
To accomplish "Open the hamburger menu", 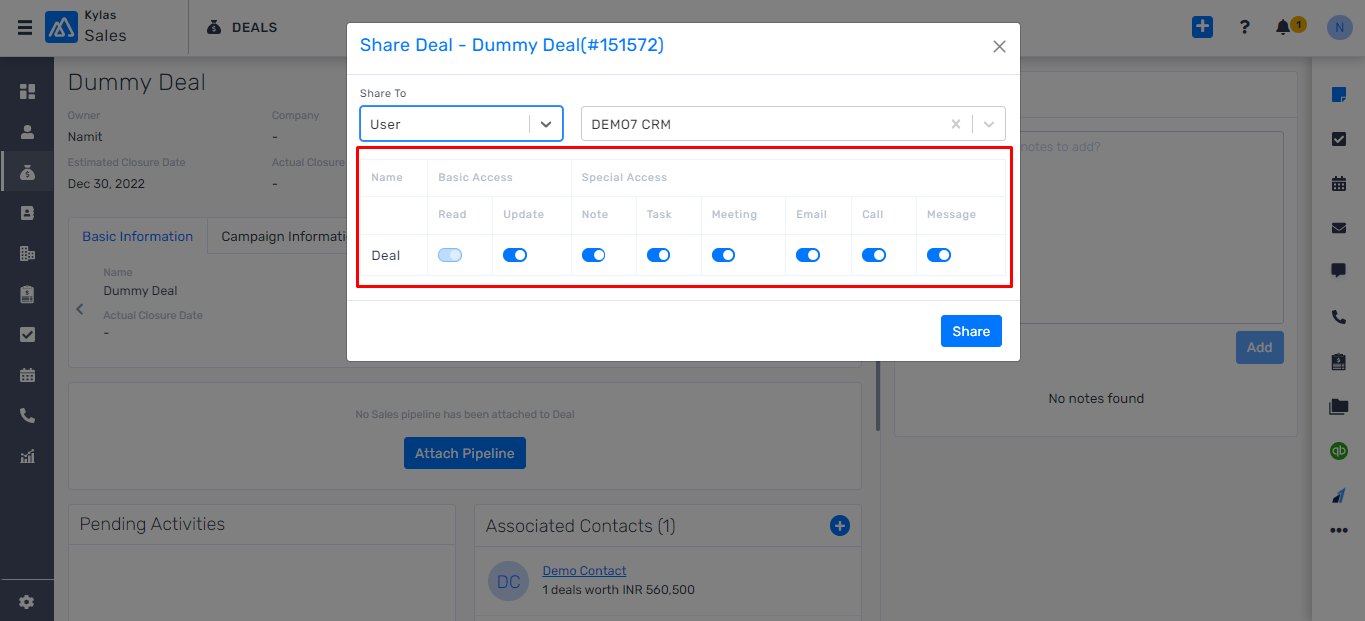I will pos(24,28).
